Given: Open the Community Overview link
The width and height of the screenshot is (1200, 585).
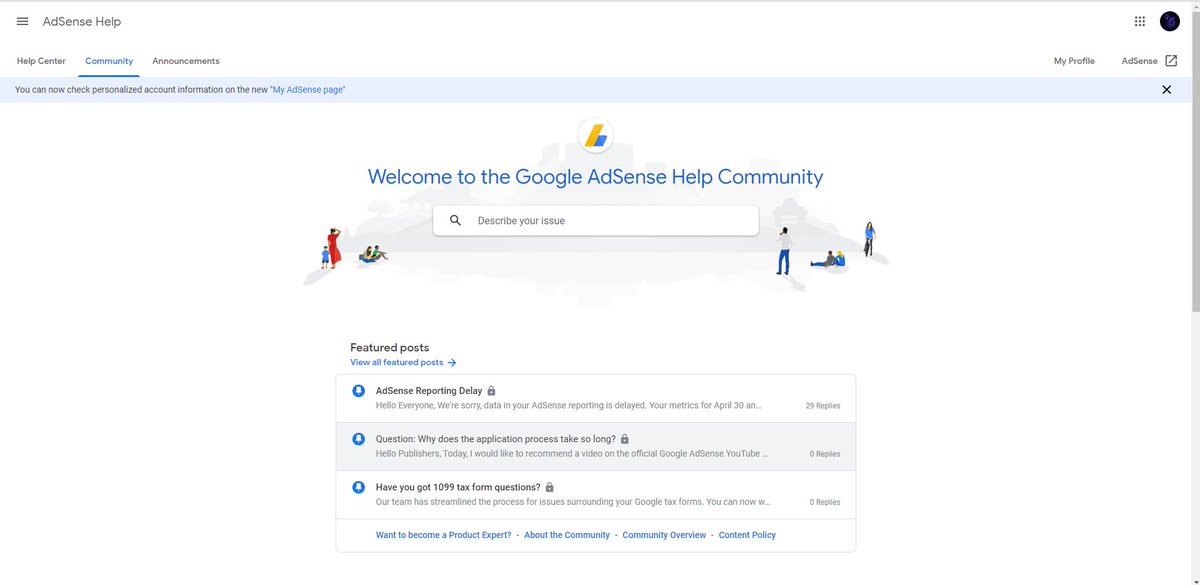Looking at the screenshot, I should coord(664,535).
